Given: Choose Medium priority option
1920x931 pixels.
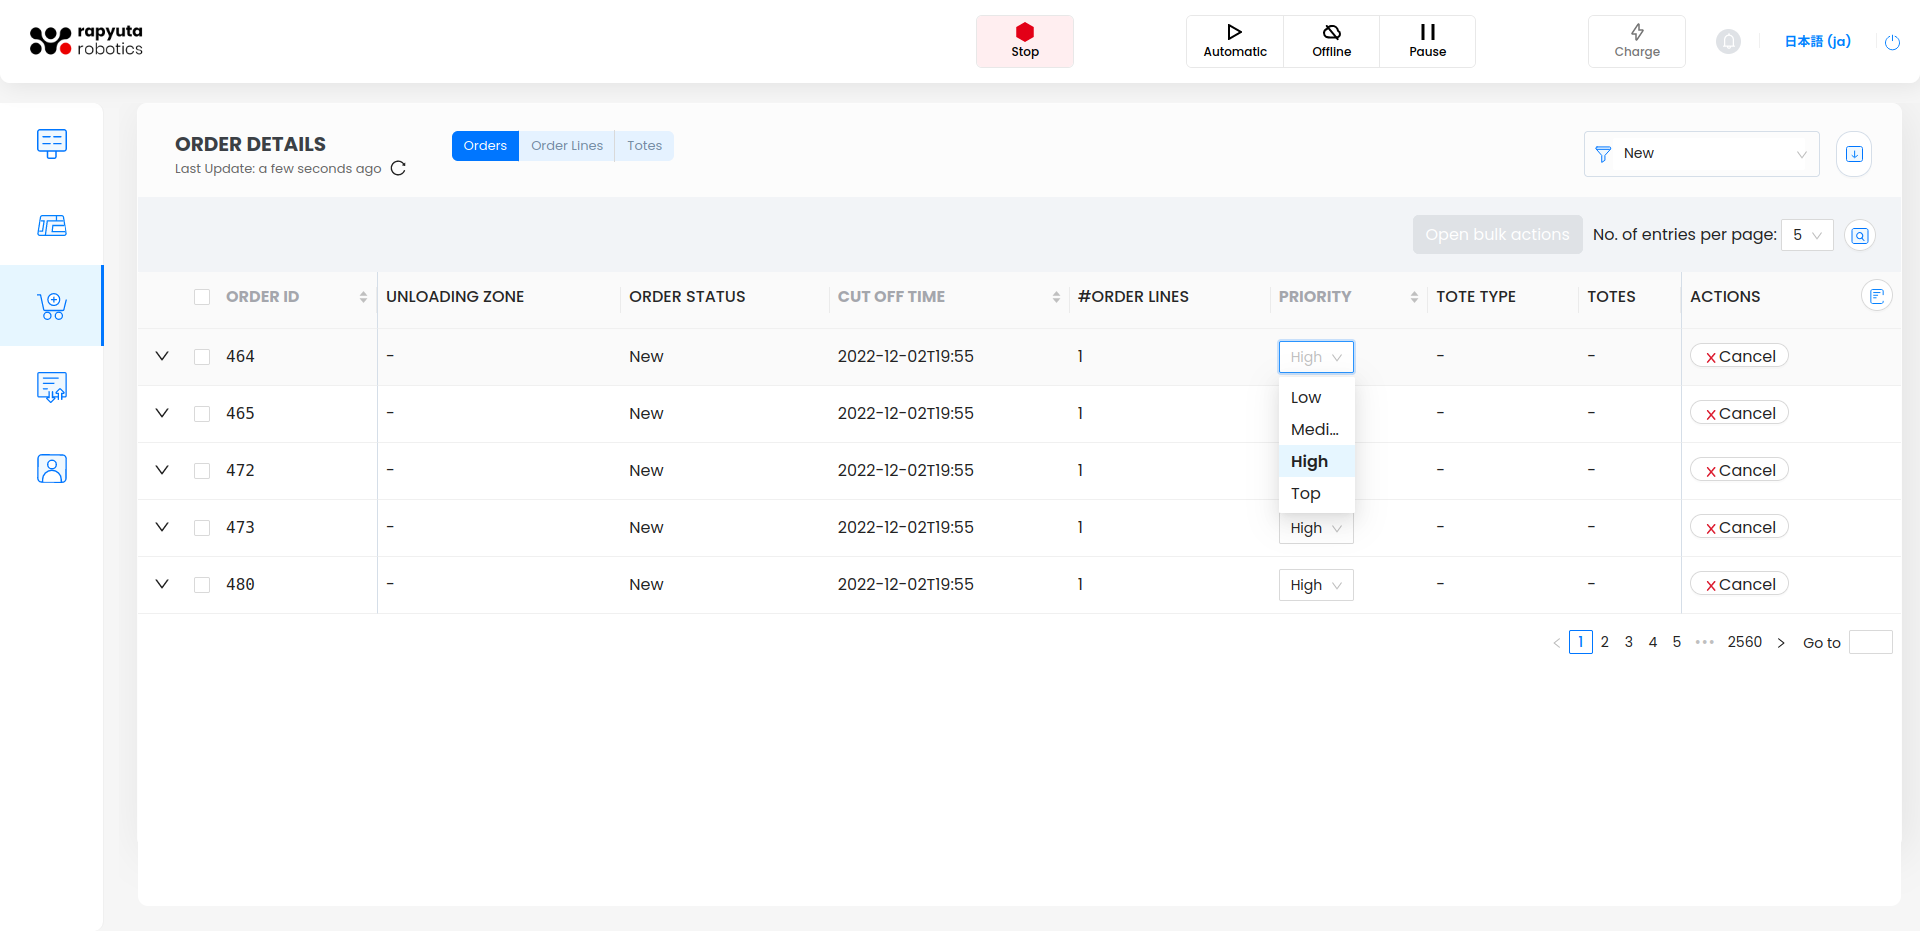Looking at the screenshot, I should tap(1316, 429).
